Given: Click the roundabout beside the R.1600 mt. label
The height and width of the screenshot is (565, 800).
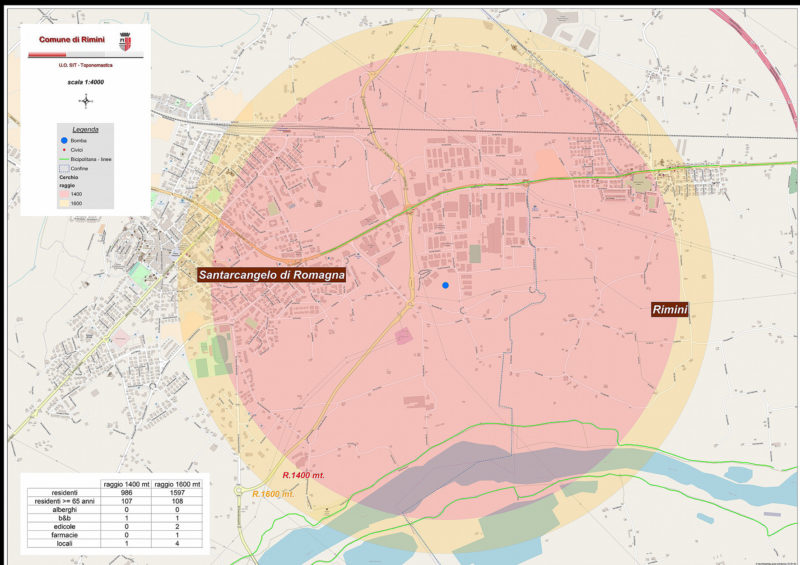Looking at the screenshot, I should pos(240,492).
